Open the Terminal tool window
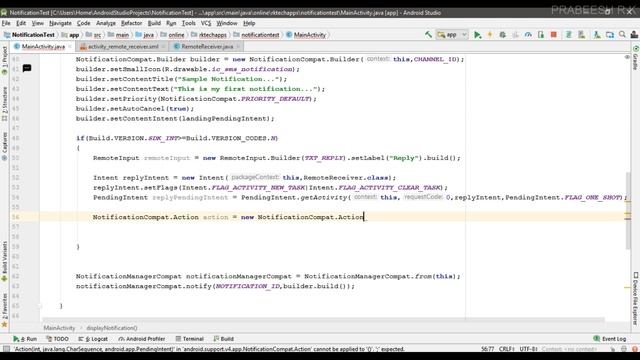This screenshot has width=640, height=360. click(x=189, y=339)
